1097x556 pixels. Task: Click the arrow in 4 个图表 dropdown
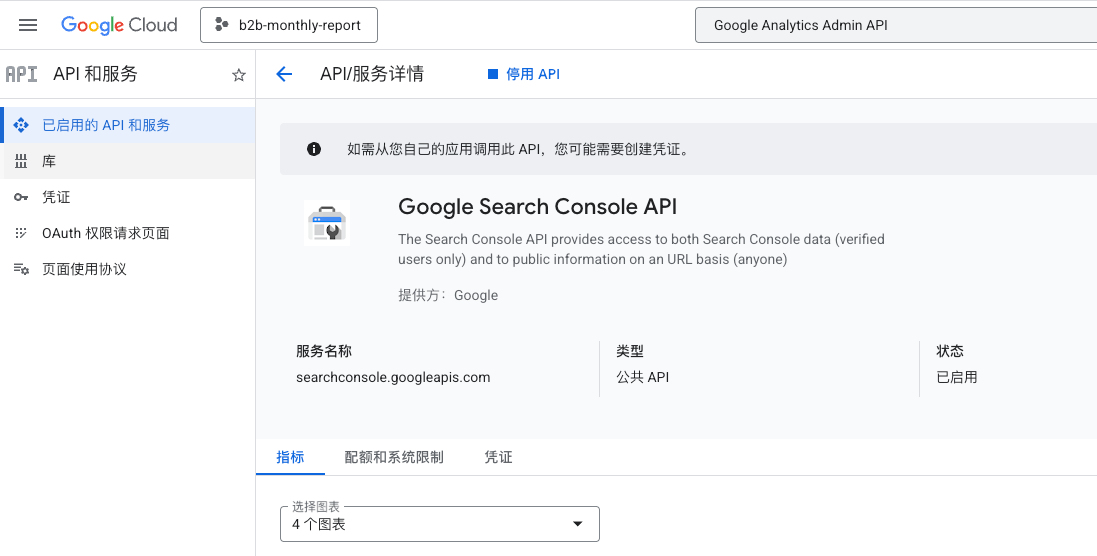[x=578, y=524]
